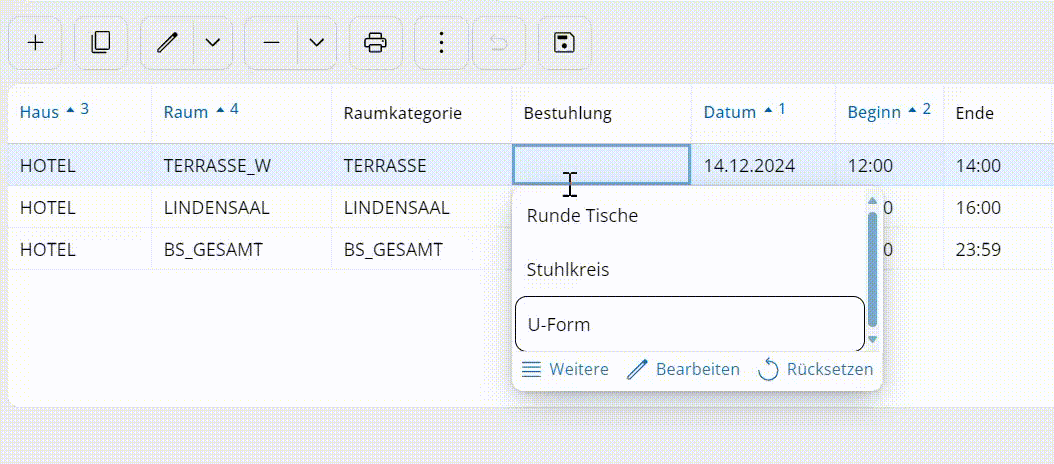Click the dropdown list scroll up arrow
The height and width of the screenshot is (464, 1054).
tap(873, 200)
